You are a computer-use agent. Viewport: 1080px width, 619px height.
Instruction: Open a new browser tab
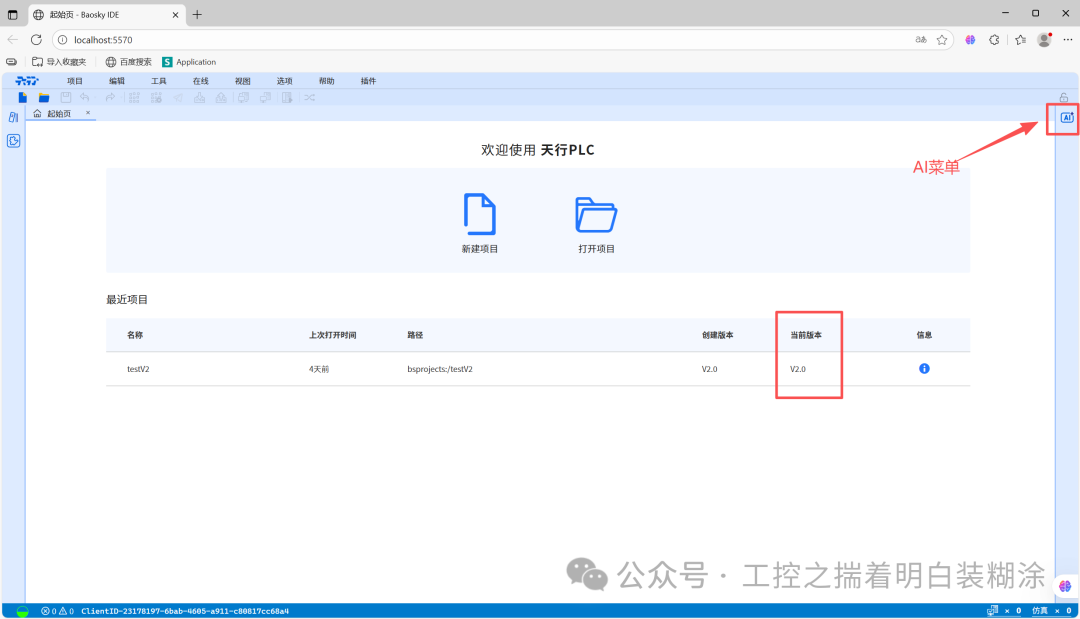pos(197,14)
